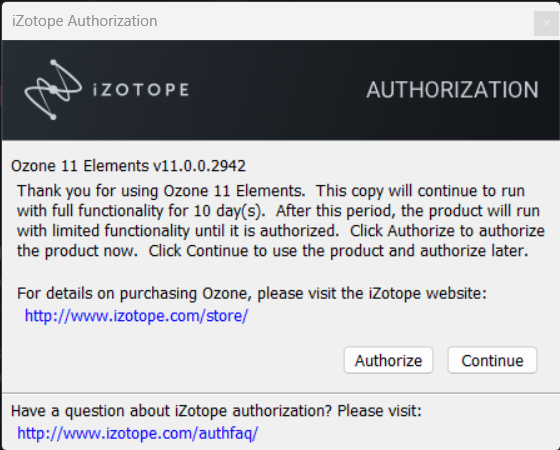Open the izotope.com/store link
560x450 pixels.
[x=136, y=316]
